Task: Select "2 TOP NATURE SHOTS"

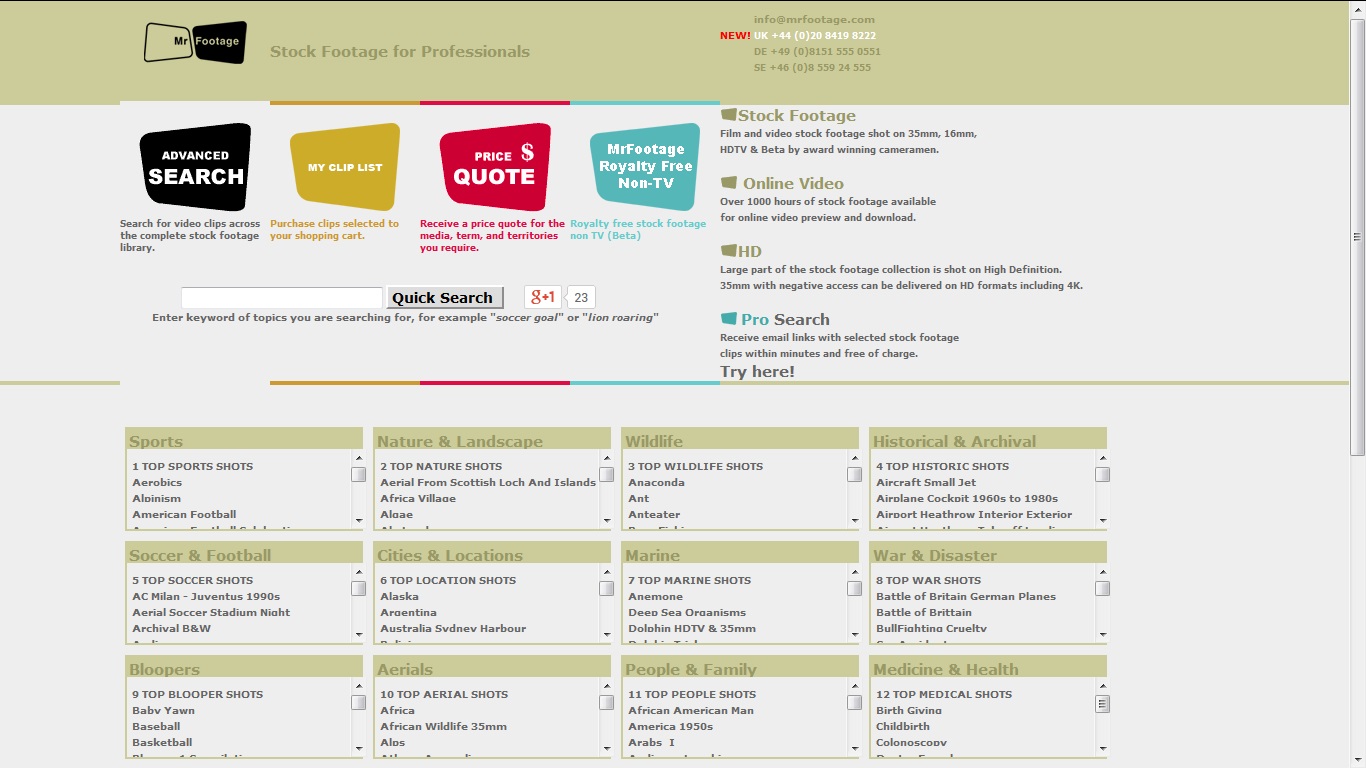Action: (x=441, y=466)
